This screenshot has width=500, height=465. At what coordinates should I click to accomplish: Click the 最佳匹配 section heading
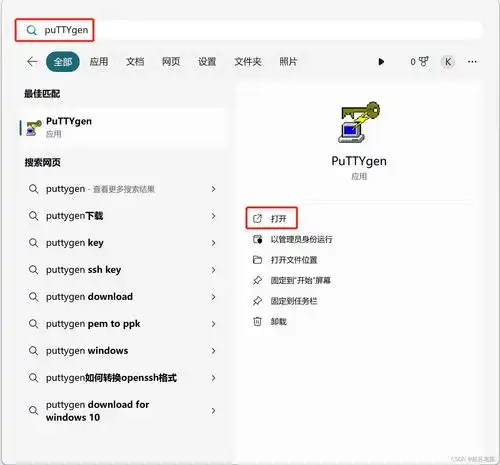pos(42,94)
